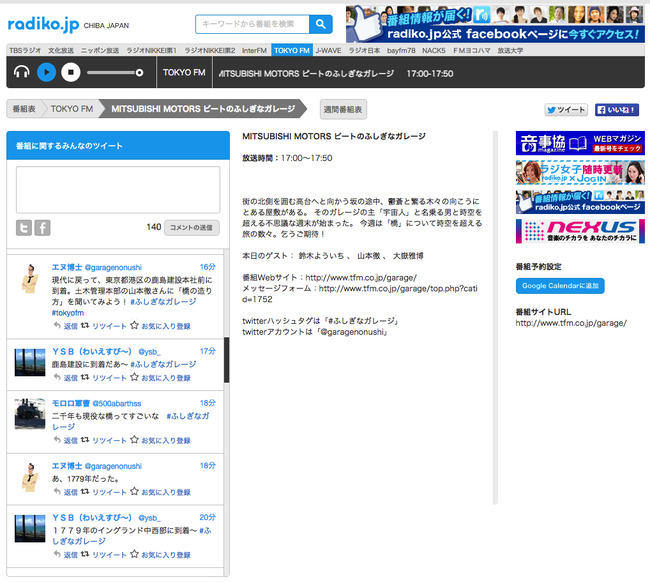This screenshot has height=582, width=650.
Task: Open the TOKYO FM breadcrumb
Action: 72,109
